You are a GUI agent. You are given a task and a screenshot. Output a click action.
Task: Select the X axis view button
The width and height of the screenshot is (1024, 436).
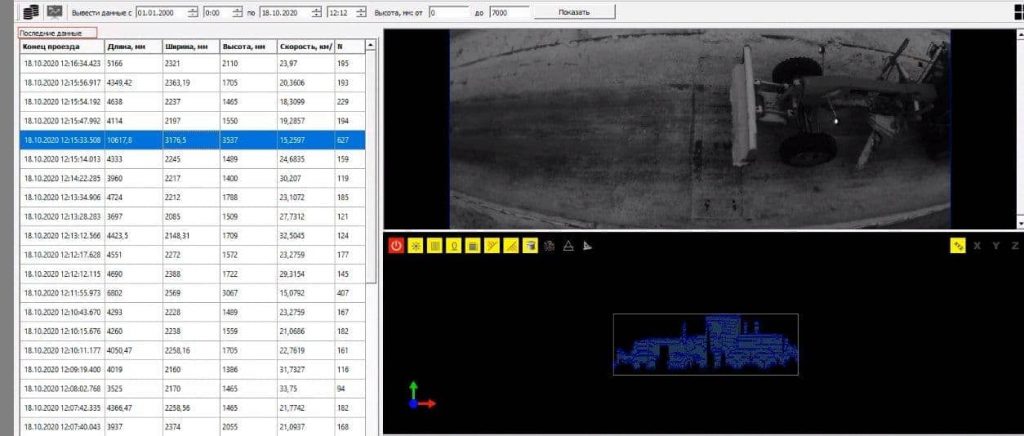(x=977, y=245)
